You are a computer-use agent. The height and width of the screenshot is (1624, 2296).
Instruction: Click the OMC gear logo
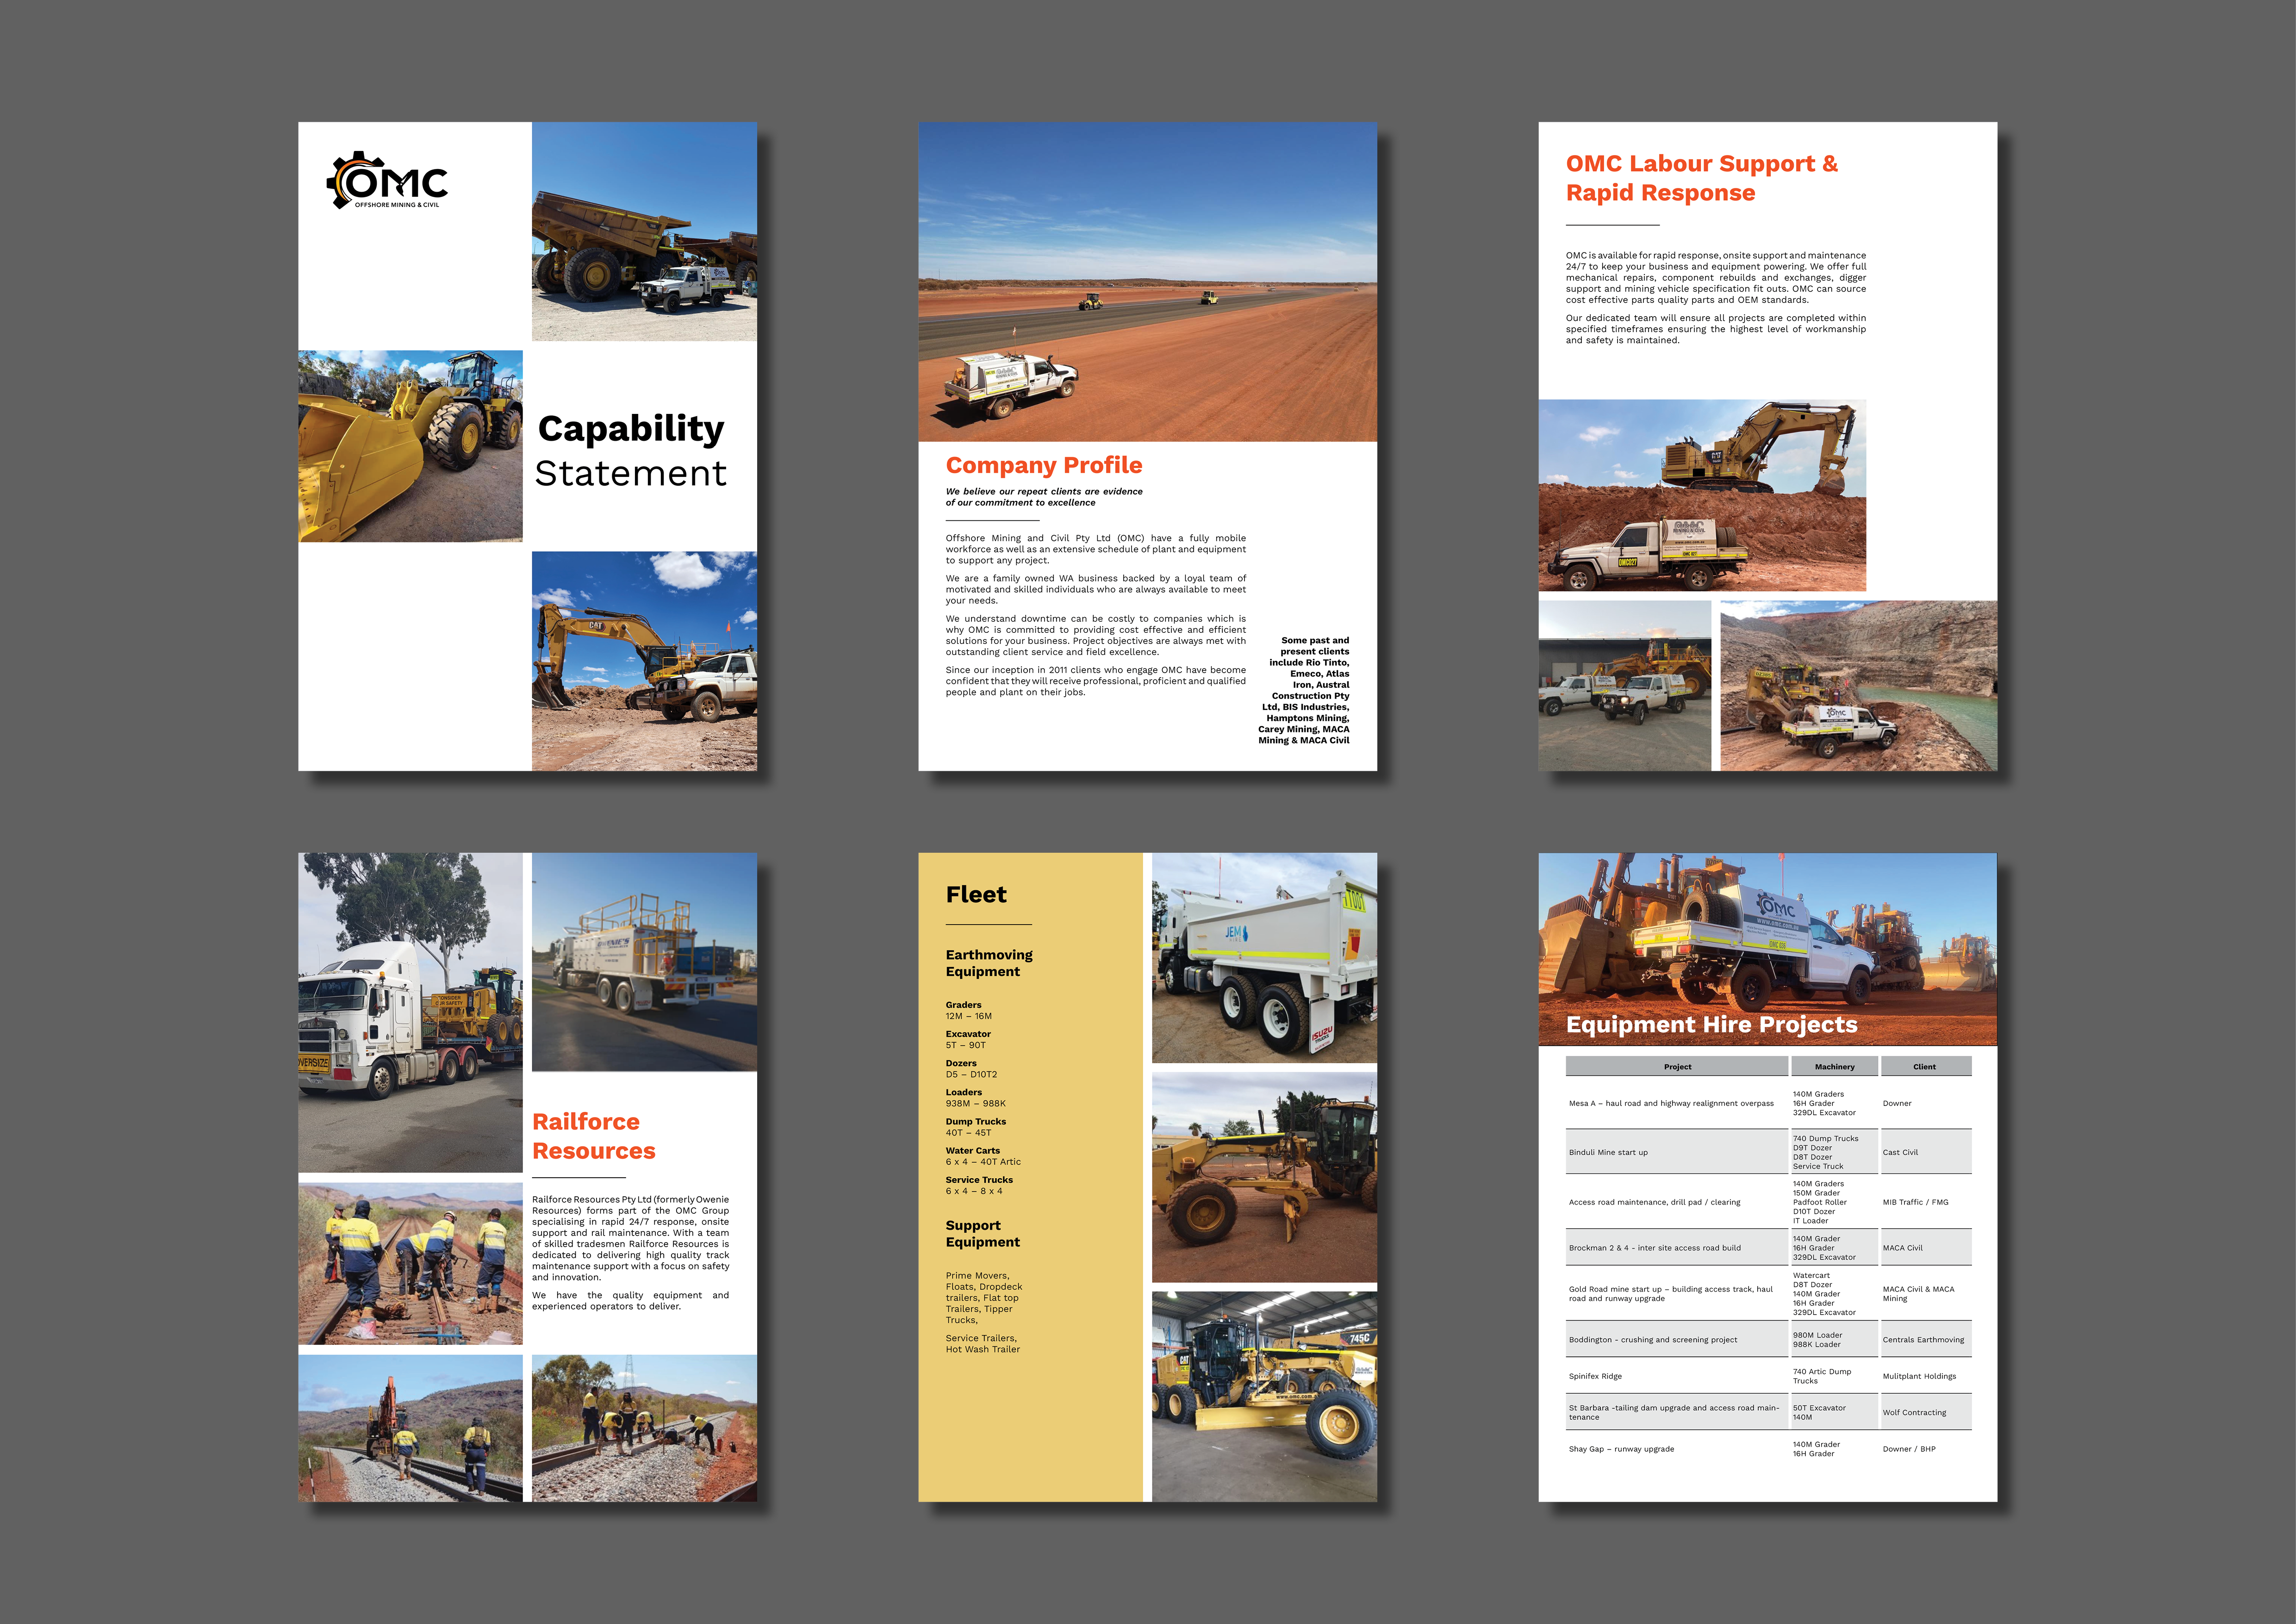(x=386, y=181)
